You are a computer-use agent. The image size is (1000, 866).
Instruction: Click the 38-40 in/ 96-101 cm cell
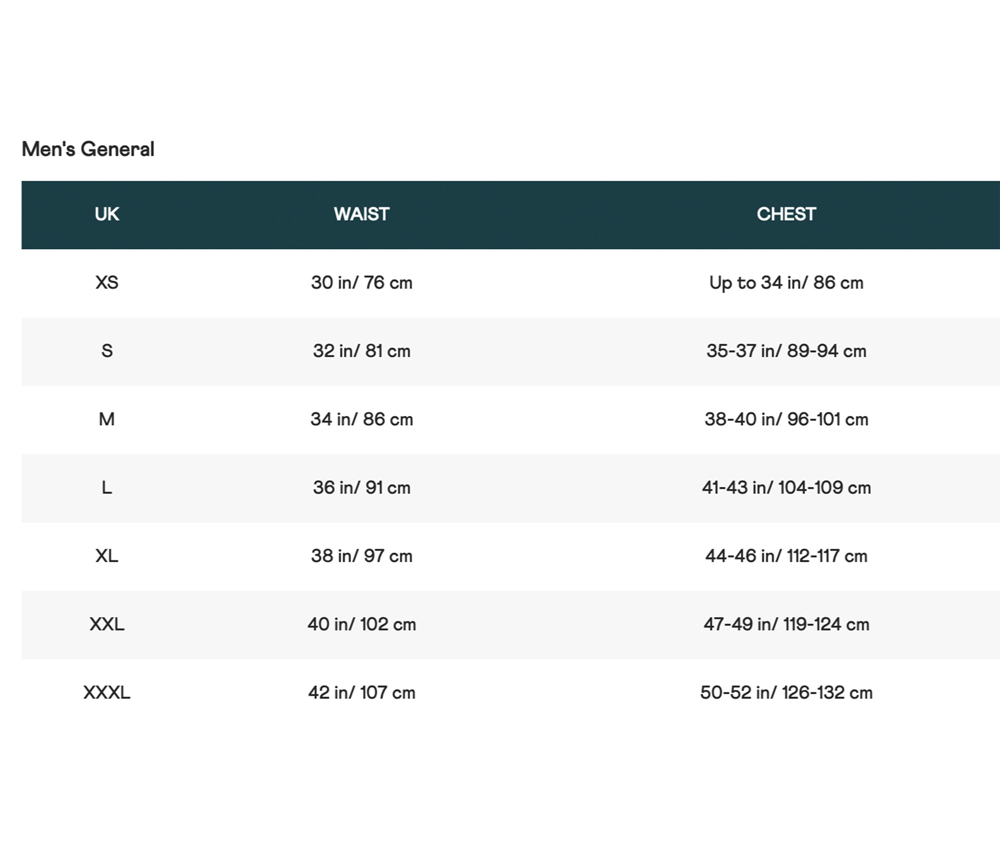click(x=786, y=419)
